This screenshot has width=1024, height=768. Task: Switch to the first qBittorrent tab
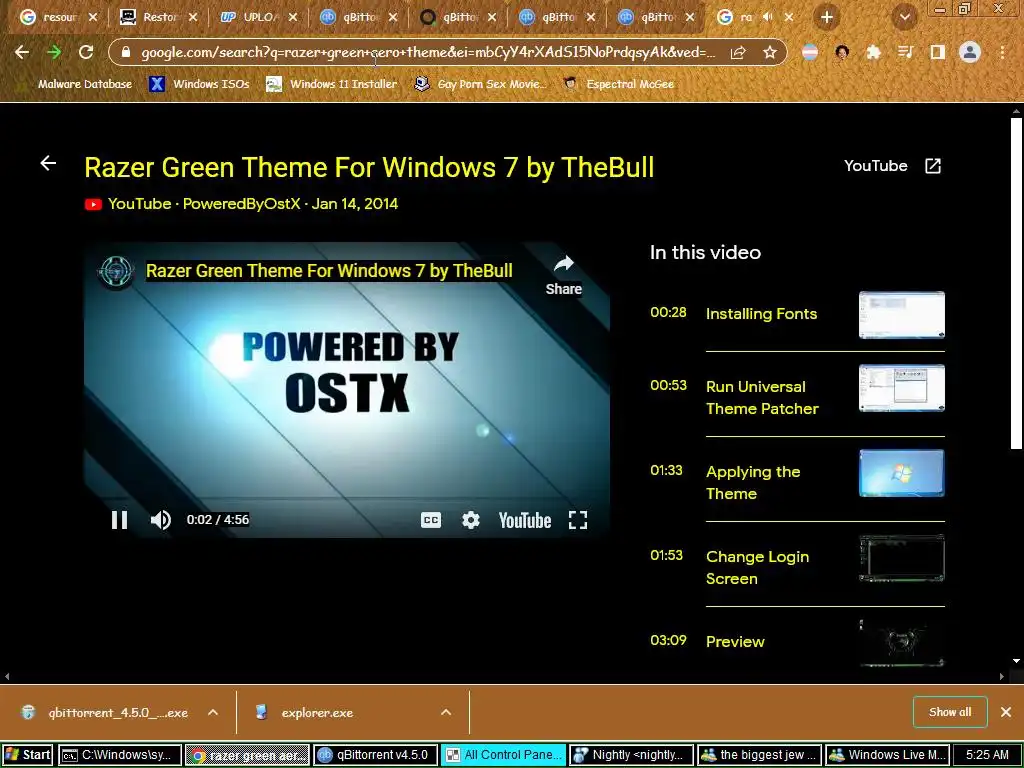359,17
